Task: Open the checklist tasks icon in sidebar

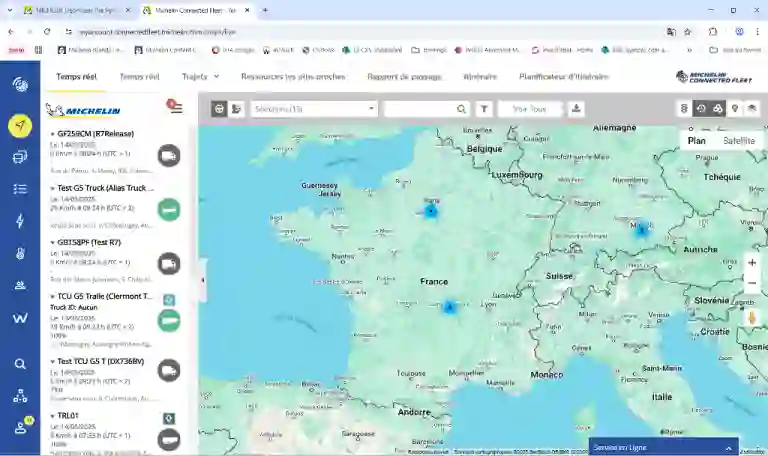Action: [20, 189]
